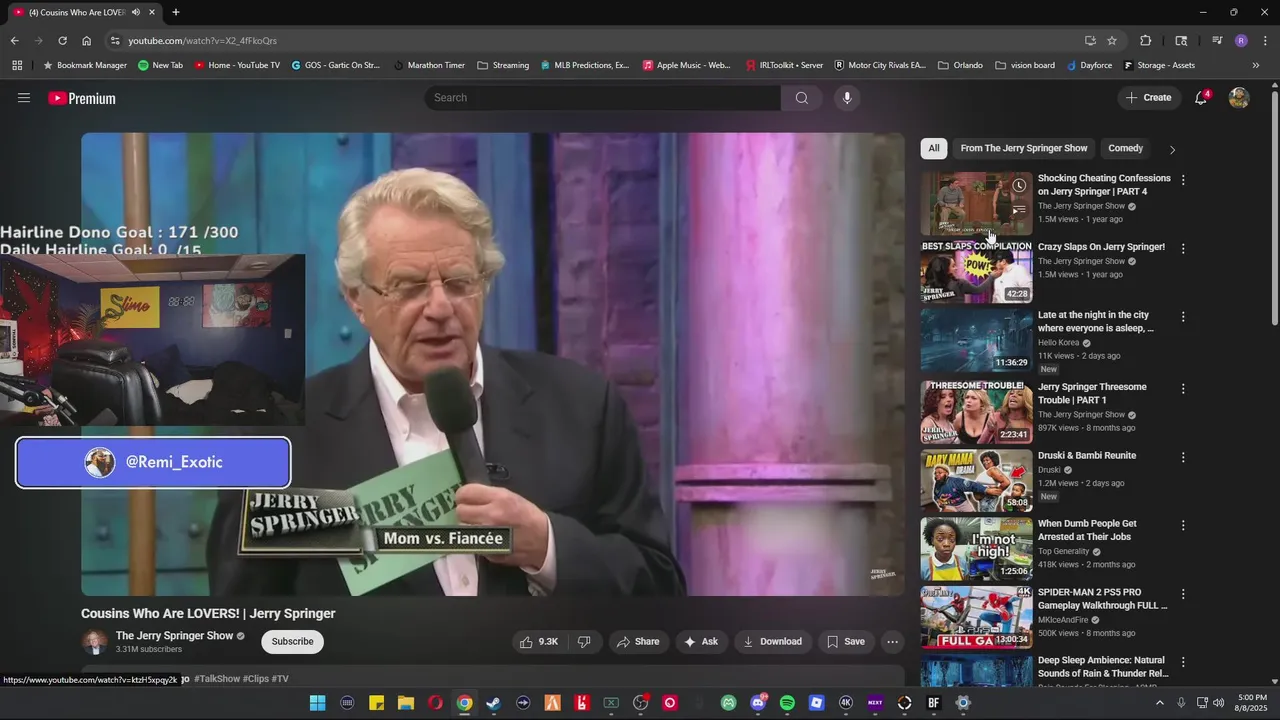Show hidden system tray icons

[x=1160, y=703]
